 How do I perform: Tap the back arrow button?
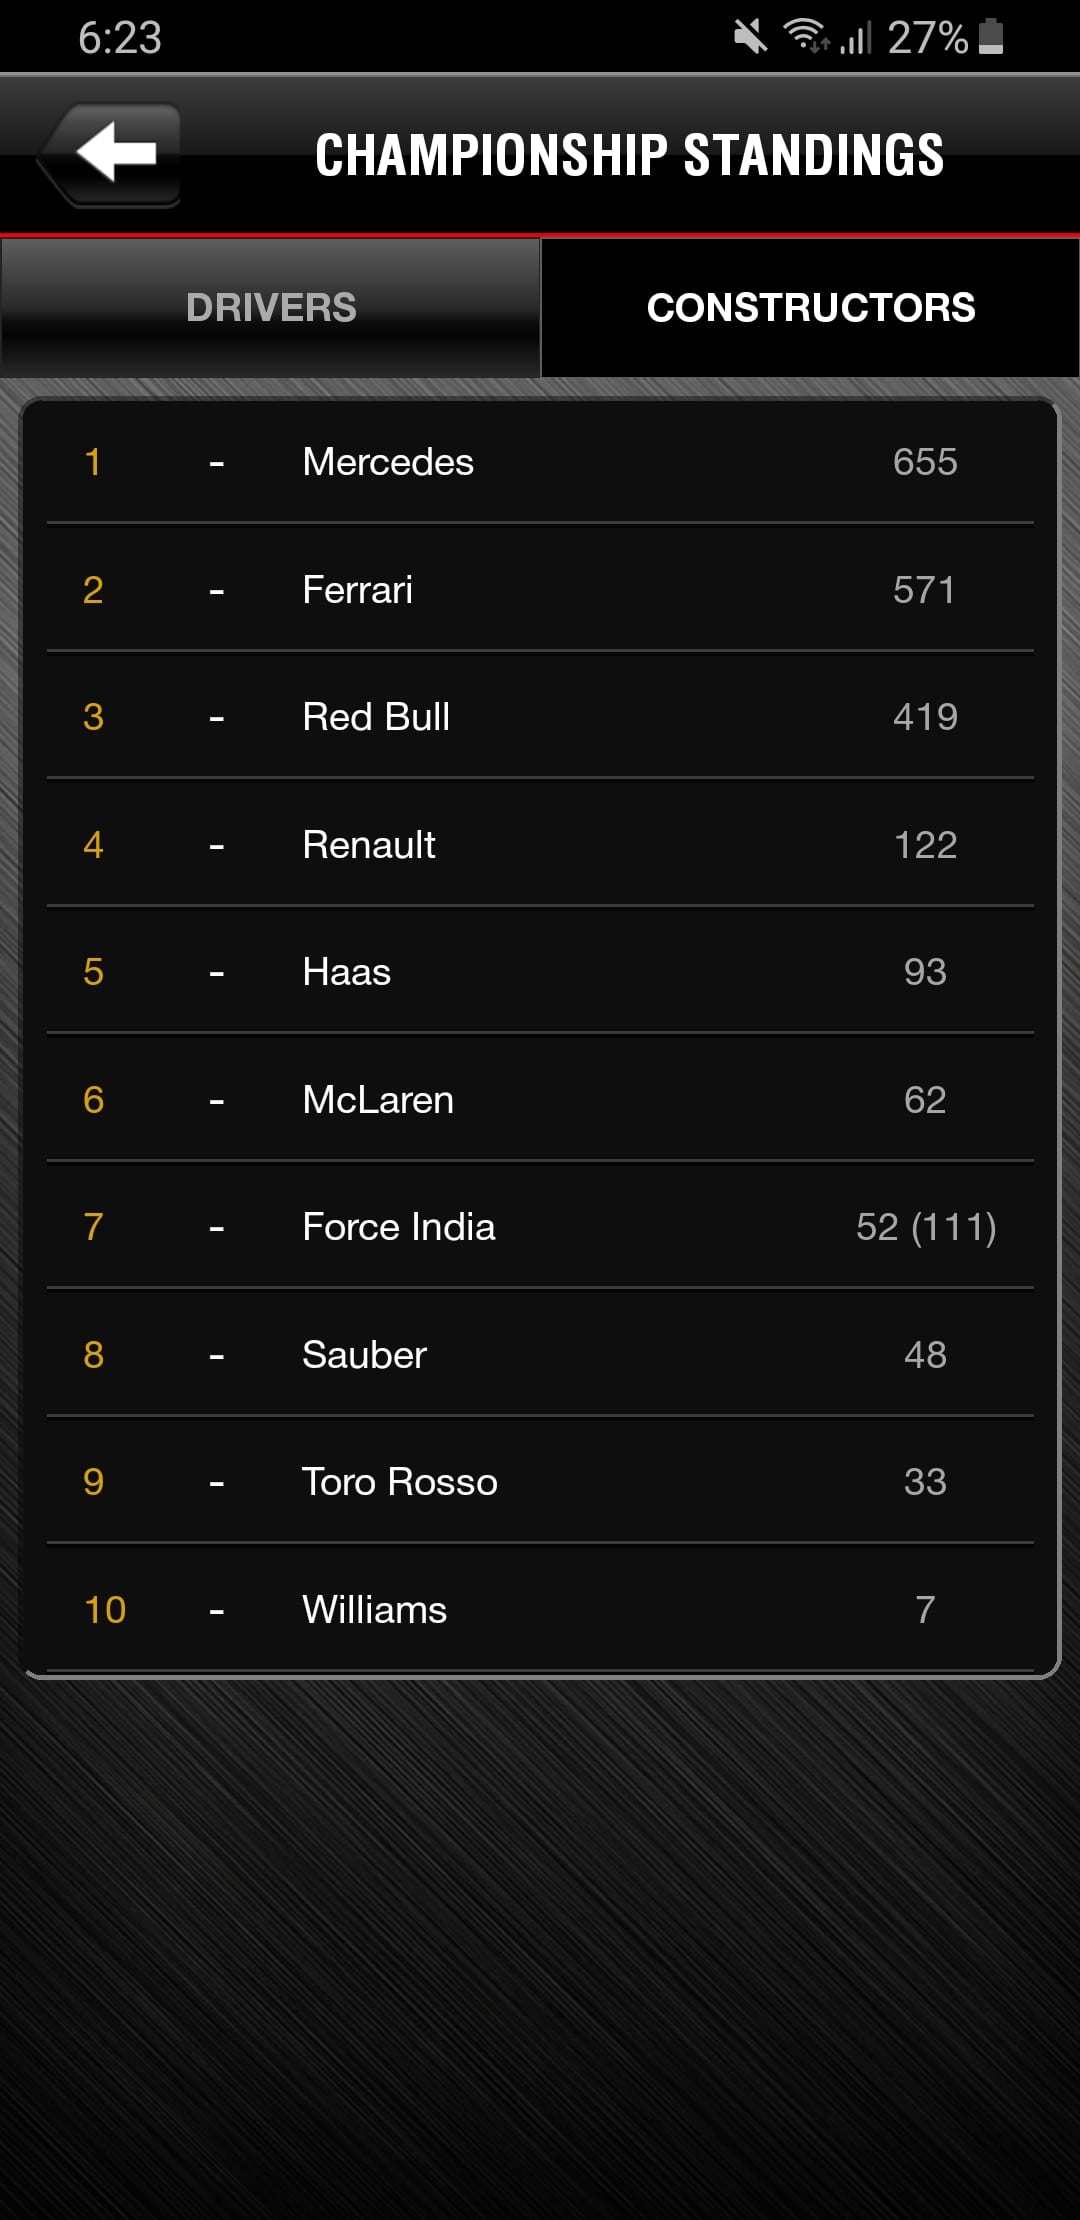click(112, 154)
